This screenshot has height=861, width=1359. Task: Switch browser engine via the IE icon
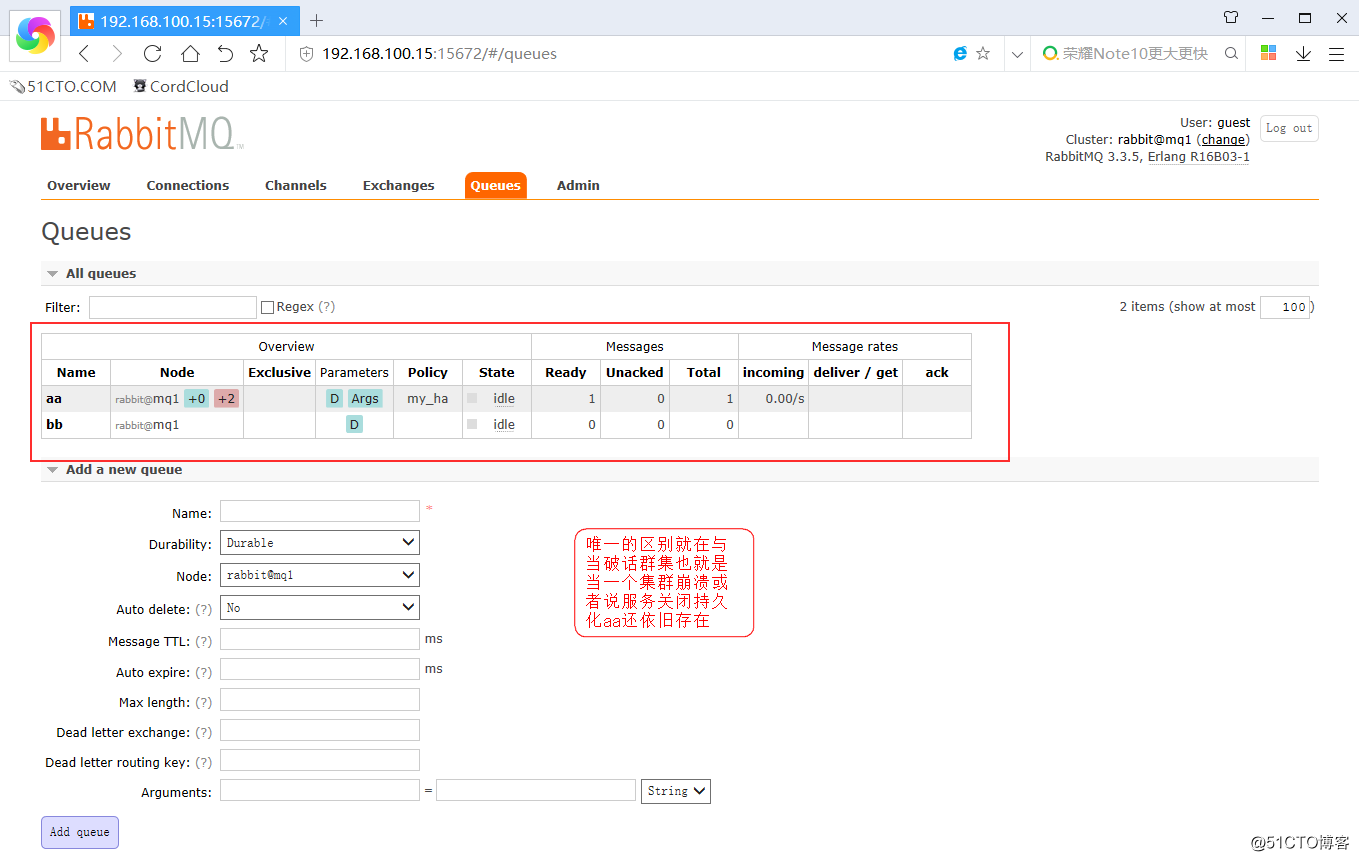(x=960, y=54)
